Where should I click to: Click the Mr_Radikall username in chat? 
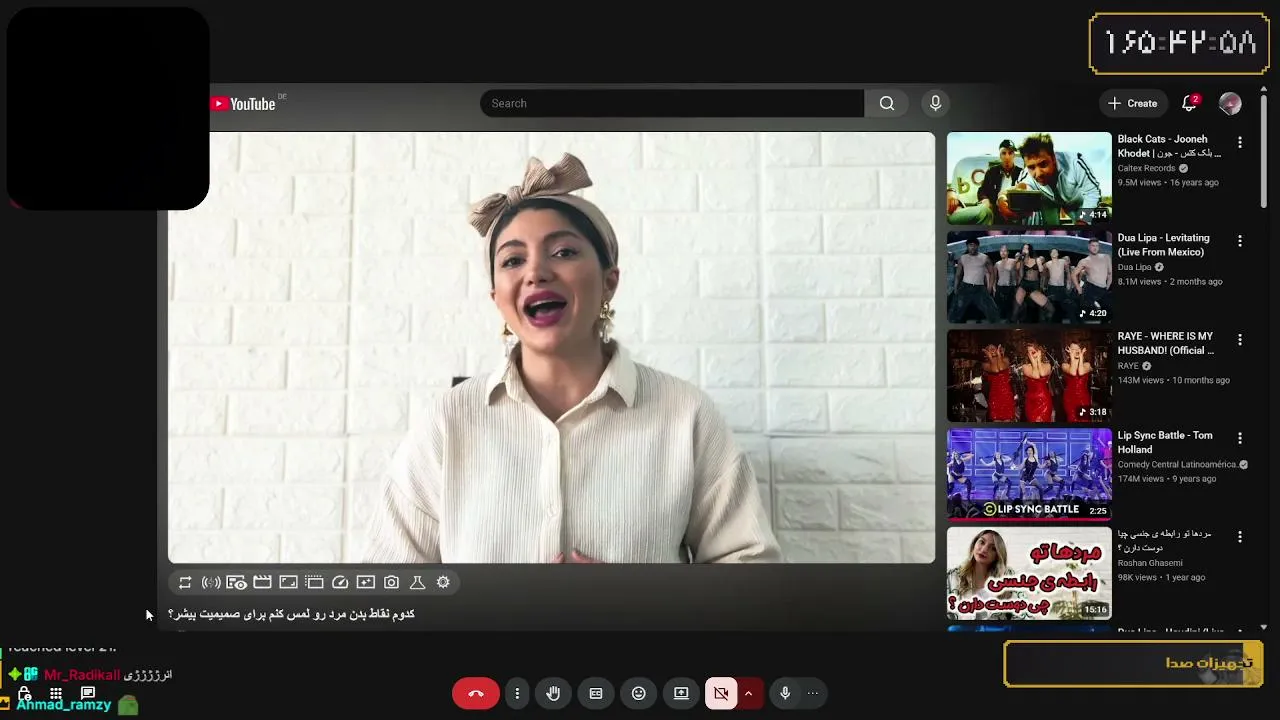click(x=82, y=675)
